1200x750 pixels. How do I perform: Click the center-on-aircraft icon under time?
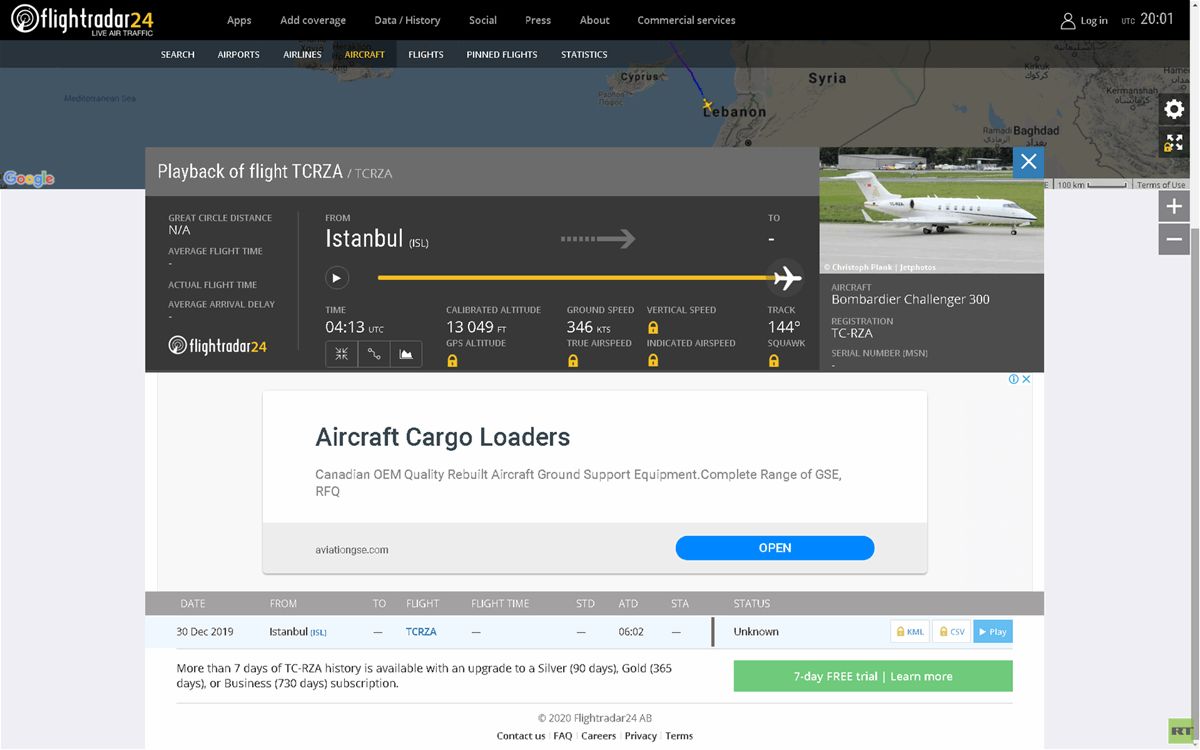[341, 354]
